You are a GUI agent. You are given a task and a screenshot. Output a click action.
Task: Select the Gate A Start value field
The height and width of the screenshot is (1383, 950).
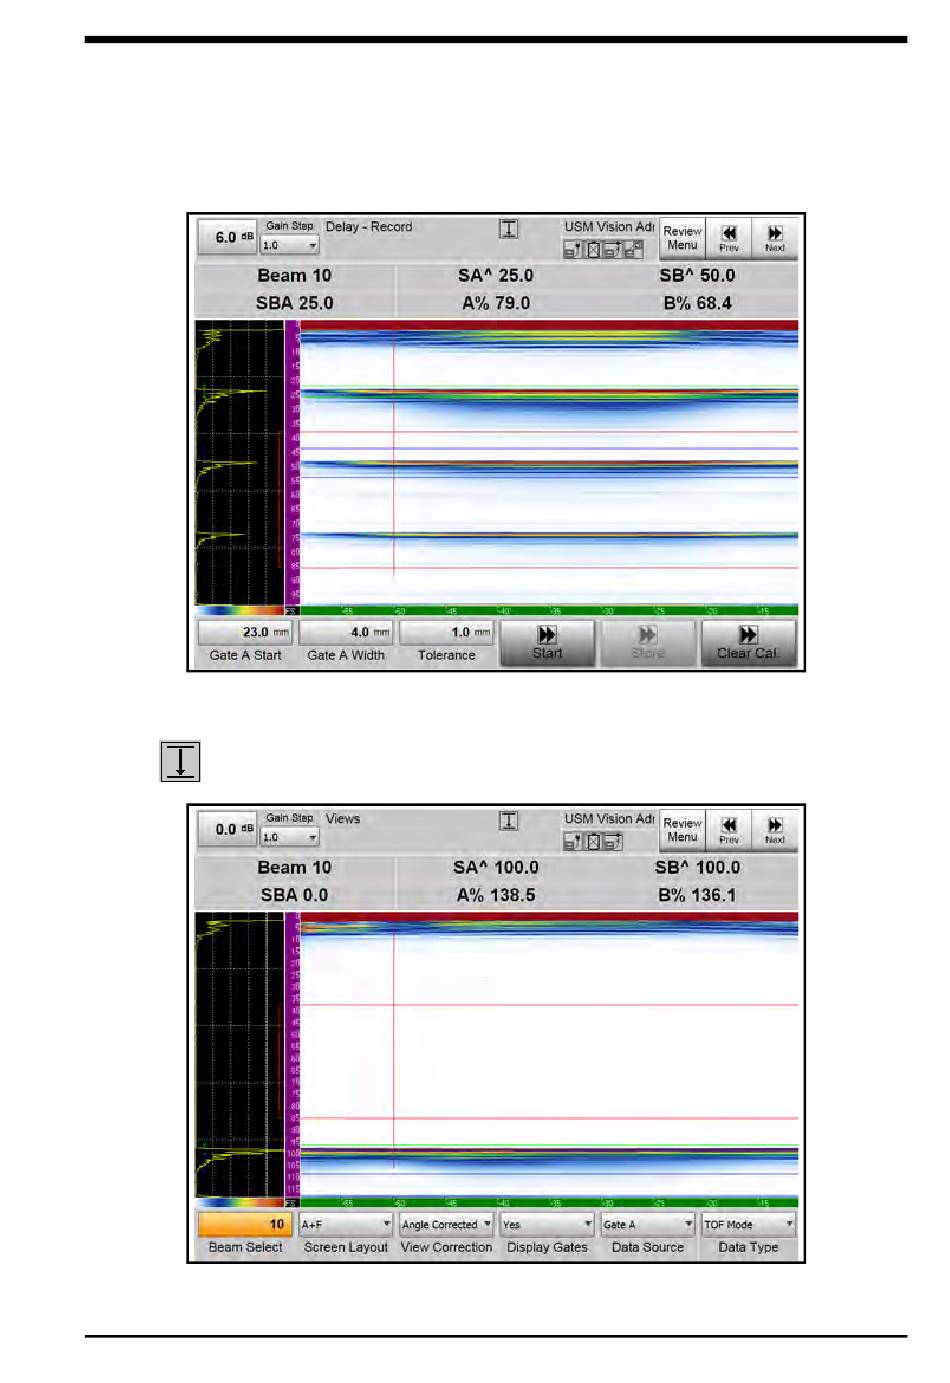(x=245, y=632)
